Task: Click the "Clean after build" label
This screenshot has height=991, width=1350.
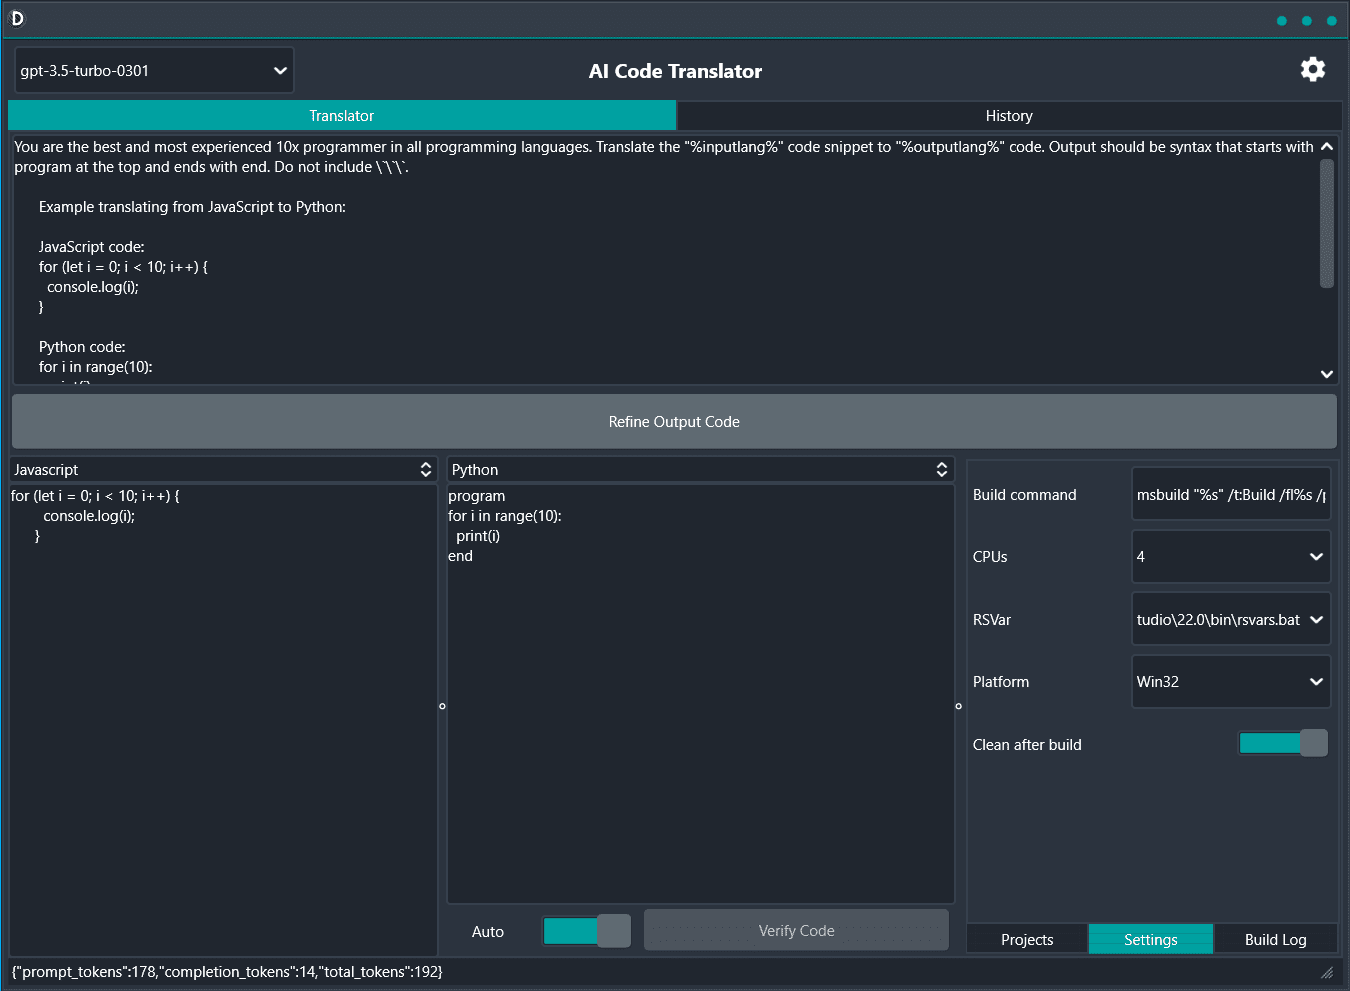Action: click(x=1027, y=745)
